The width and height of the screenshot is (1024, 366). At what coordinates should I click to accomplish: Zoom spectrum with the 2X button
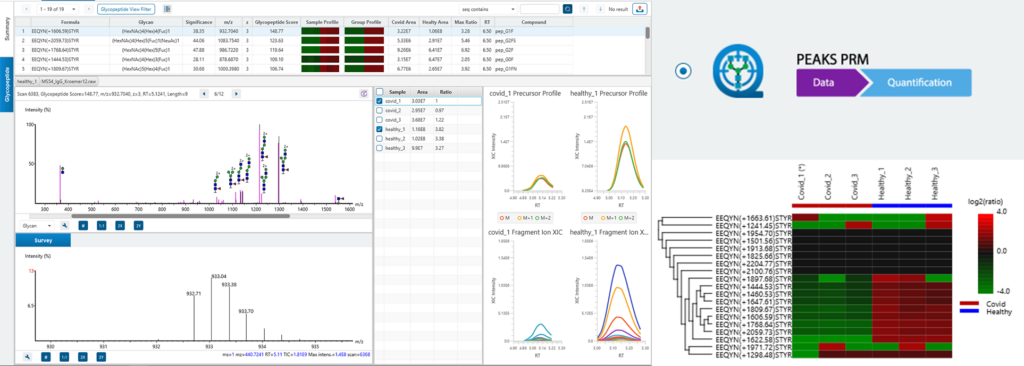(120, 225)
